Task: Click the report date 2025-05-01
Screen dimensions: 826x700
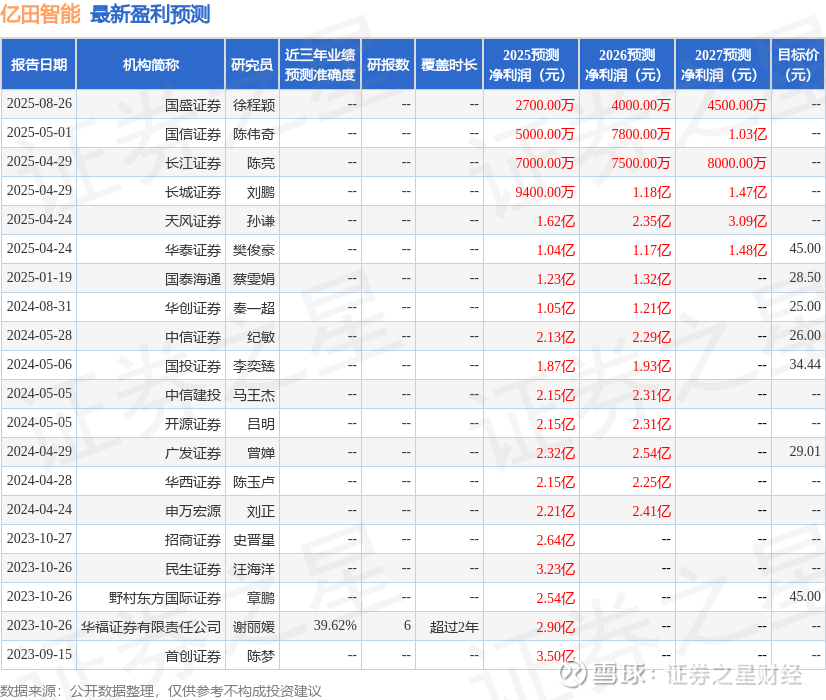Action: [x=39, y=132]
